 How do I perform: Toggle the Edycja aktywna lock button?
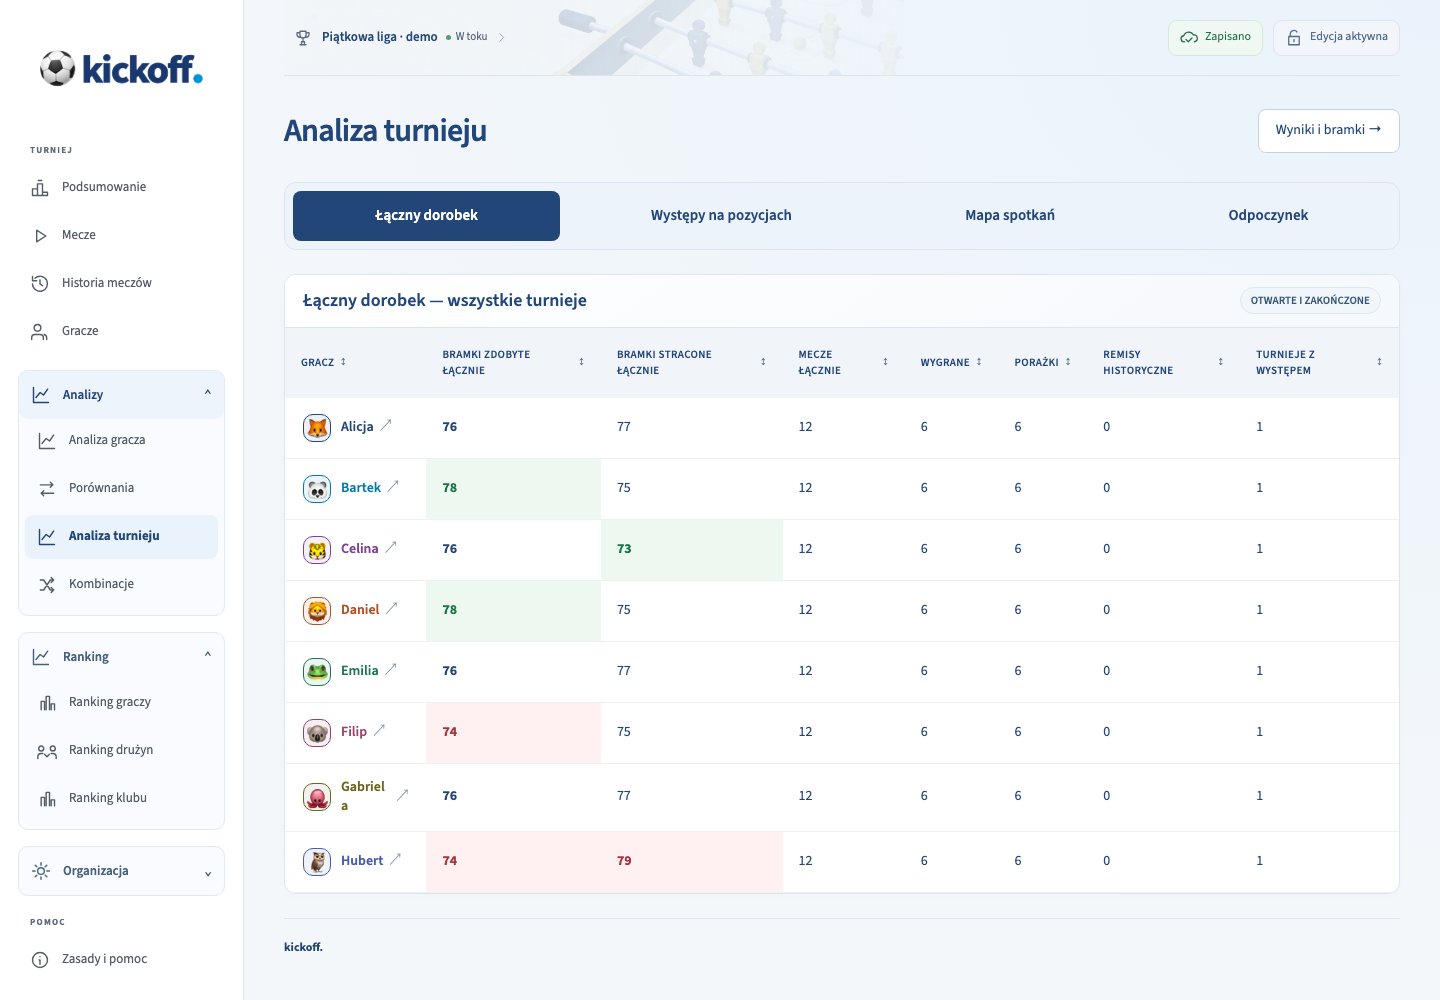(1336, 37)
